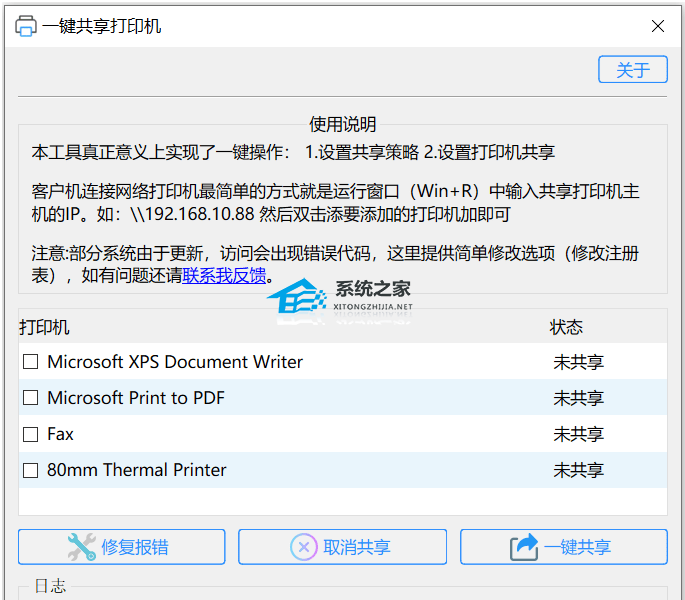The height and width of the screenshot is (600, 685).
Task: Click the \\192.168.10.88 example address text
Action: coord(192,214)
